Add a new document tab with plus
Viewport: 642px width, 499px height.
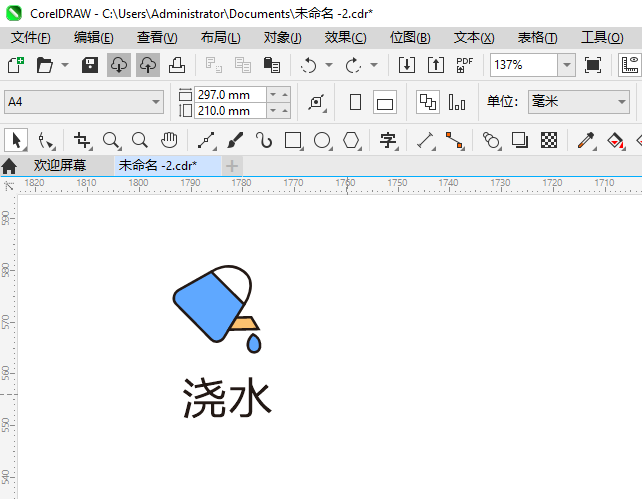pyautogui.click(x=232, y=166)
